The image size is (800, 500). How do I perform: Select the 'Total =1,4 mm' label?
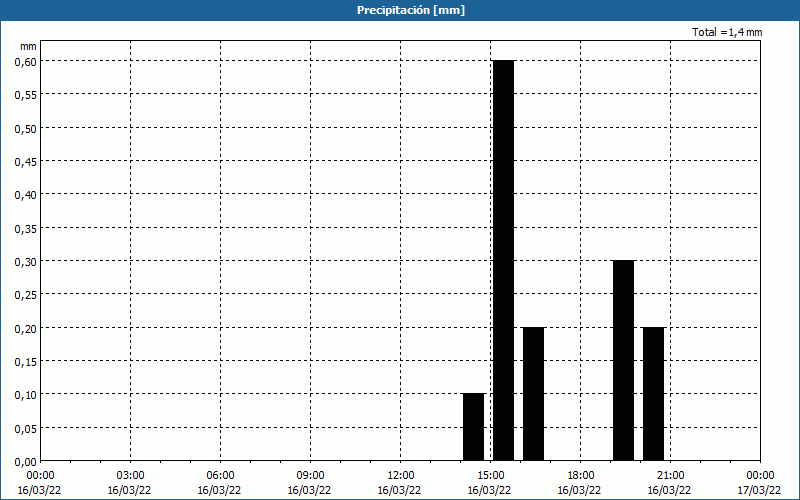727,32
